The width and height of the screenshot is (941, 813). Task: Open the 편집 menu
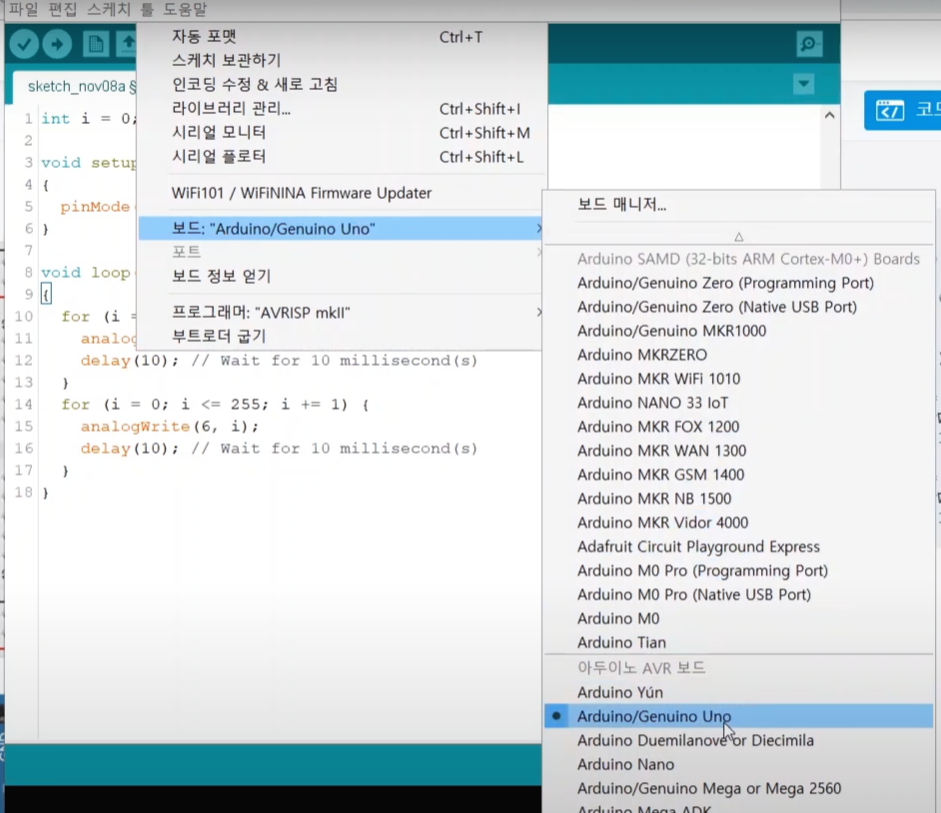pyautogui.click(x=62, y=9)
